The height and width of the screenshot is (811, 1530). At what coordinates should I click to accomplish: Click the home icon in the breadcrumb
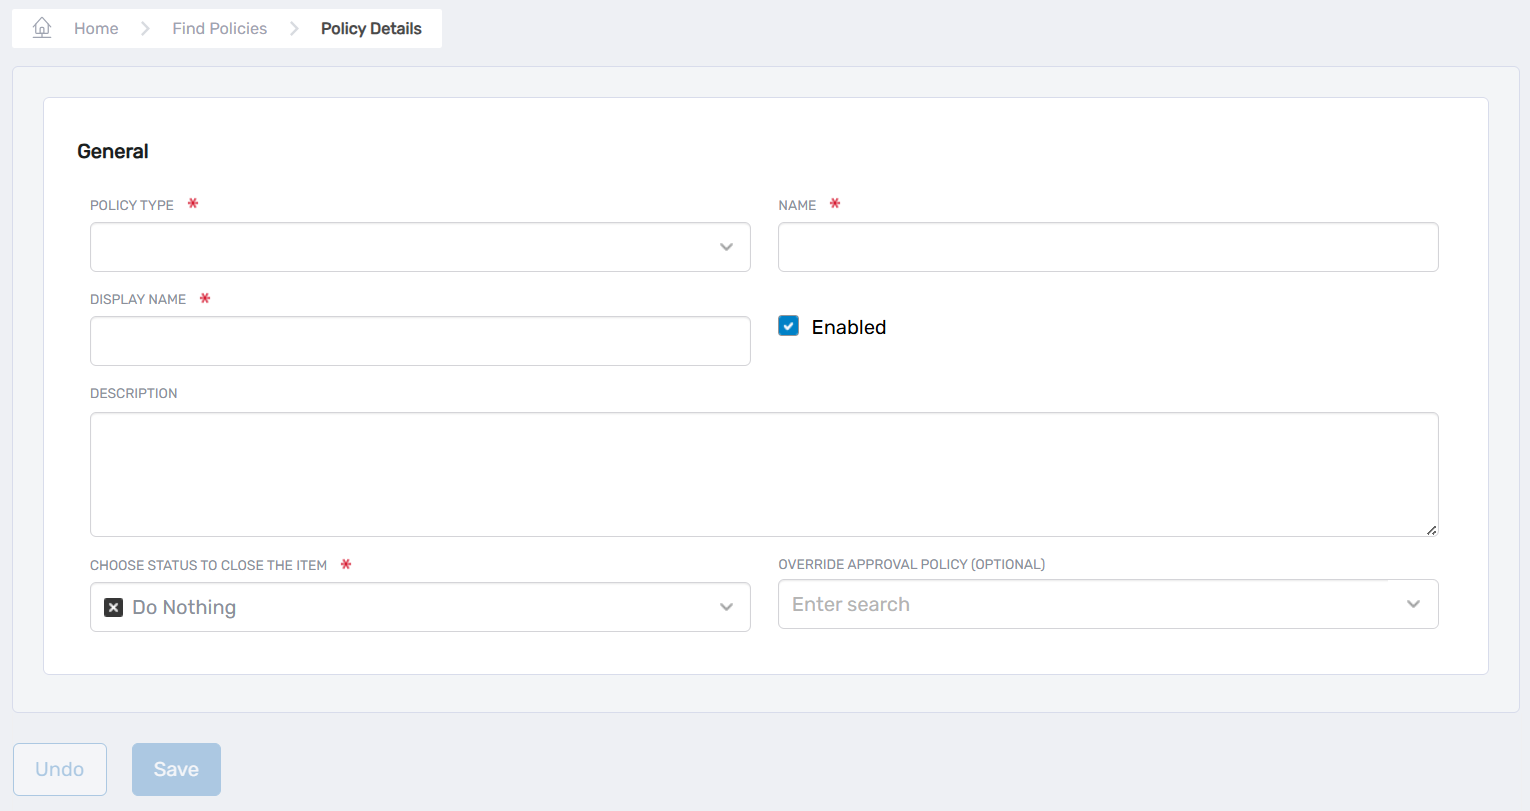coord(42,28)
